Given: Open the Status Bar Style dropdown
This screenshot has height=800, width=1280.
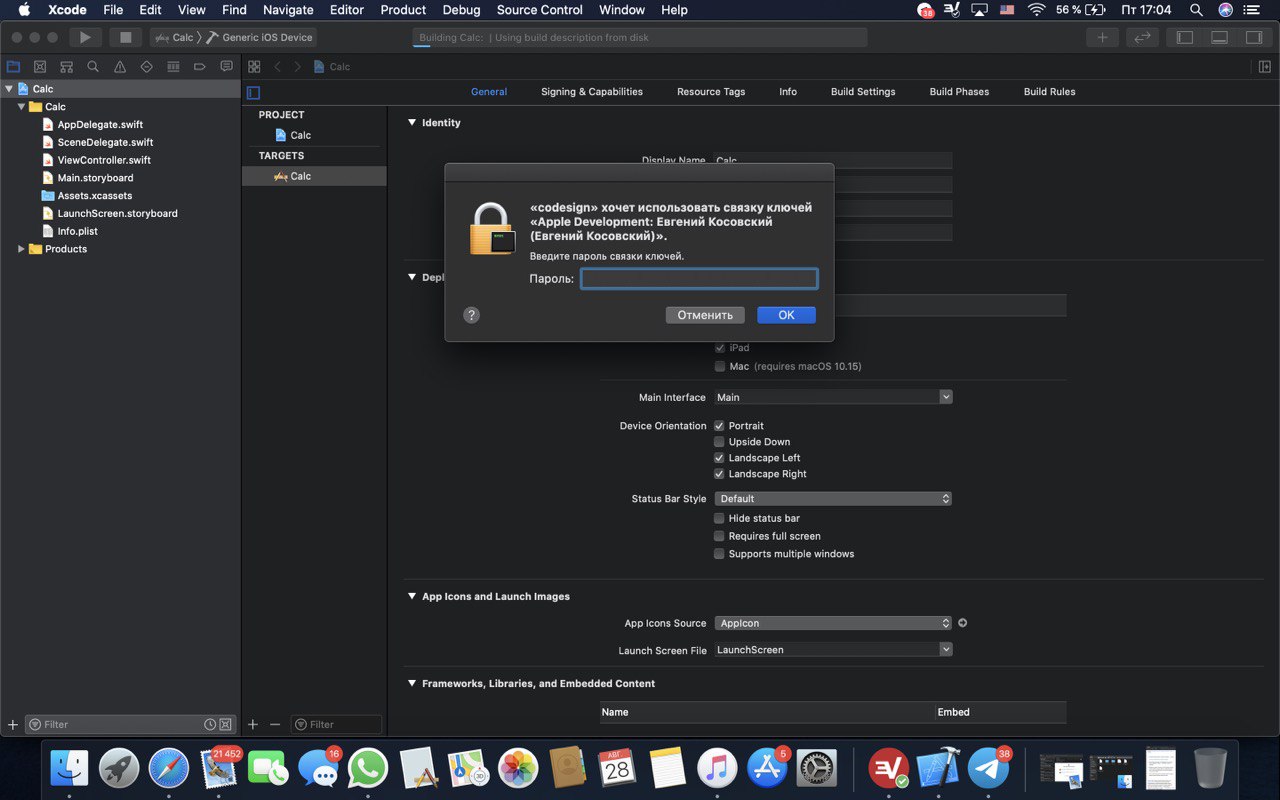Looking at the screenshot, I should click(833, 498).
